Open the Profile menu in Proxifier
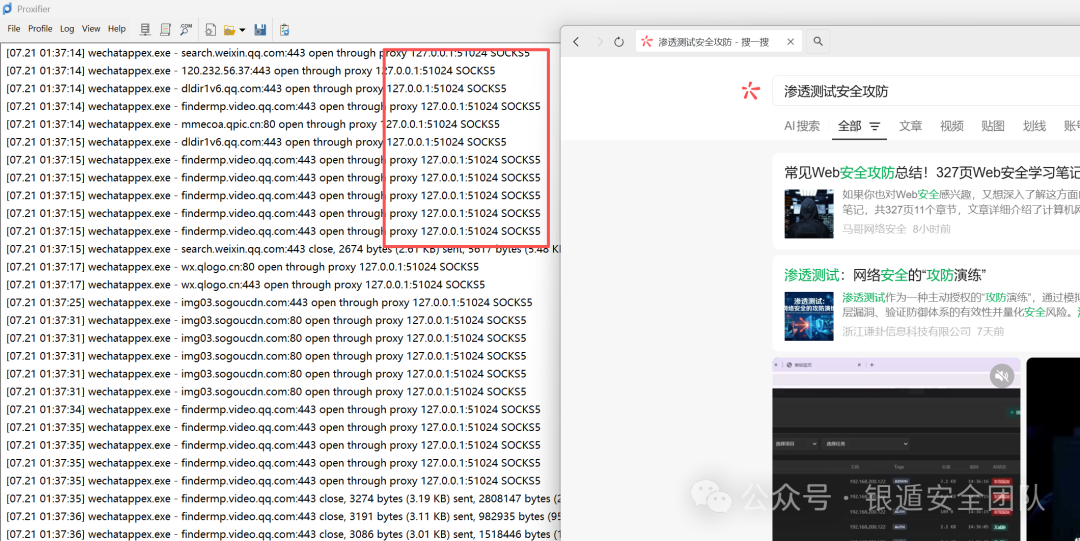Image resolution: width=1080 pixels, height=541 pixels. tap(40, 29)
